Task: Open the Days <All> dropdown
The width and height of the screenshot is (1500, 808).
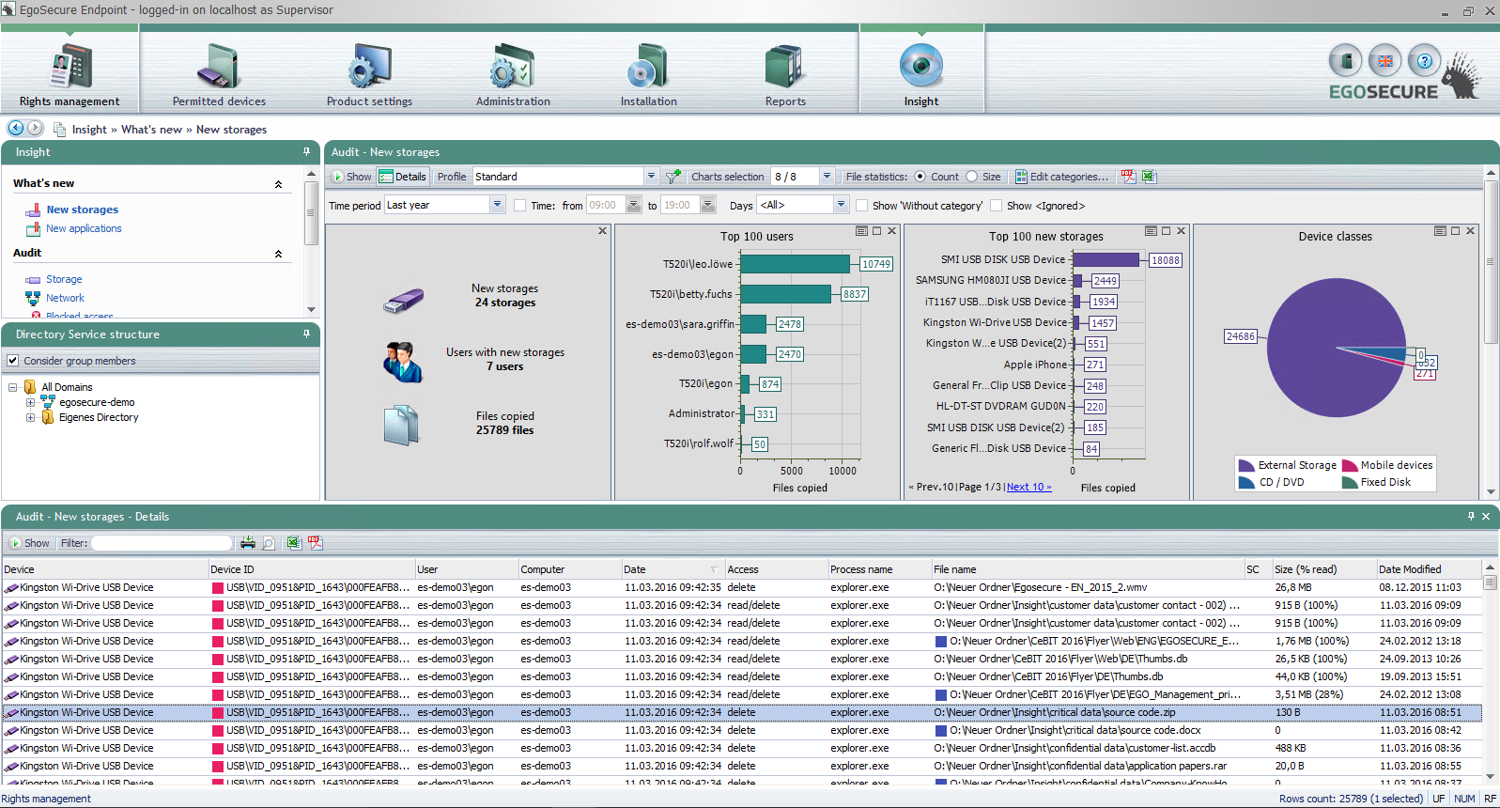Action: pos(841,204)
